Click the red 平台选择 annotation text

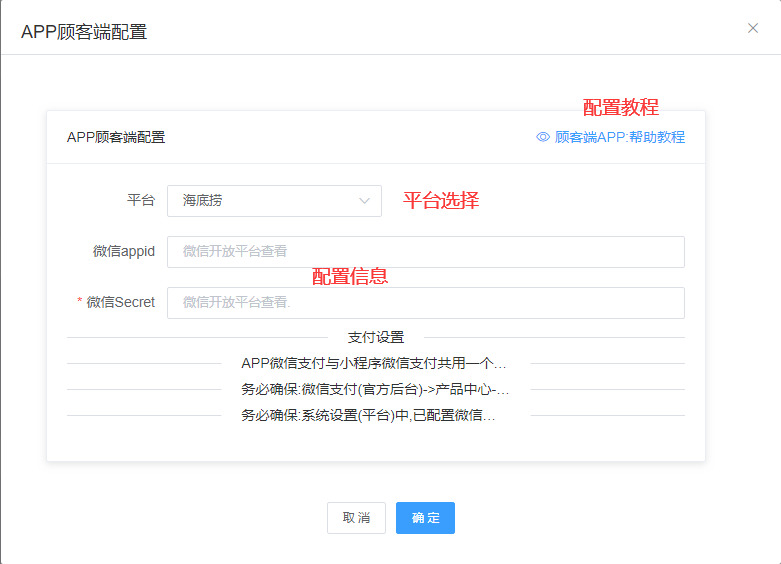[x=441, y=200]
